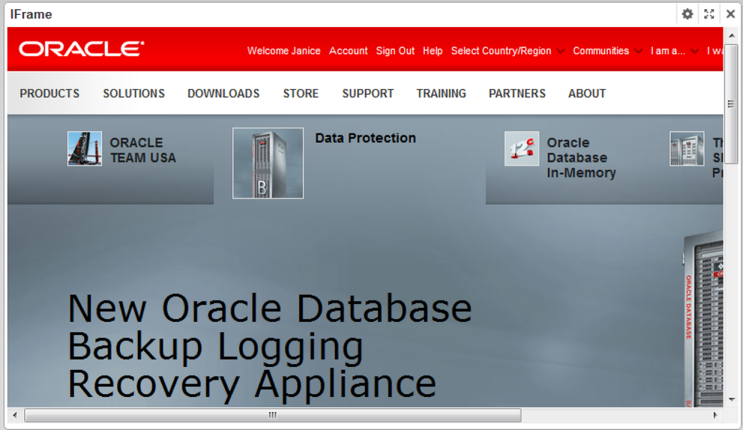Image resolution: width=743 pixels, height=430 pixels.
Task: Open the ABOUT menu
Action: point(587,93)
